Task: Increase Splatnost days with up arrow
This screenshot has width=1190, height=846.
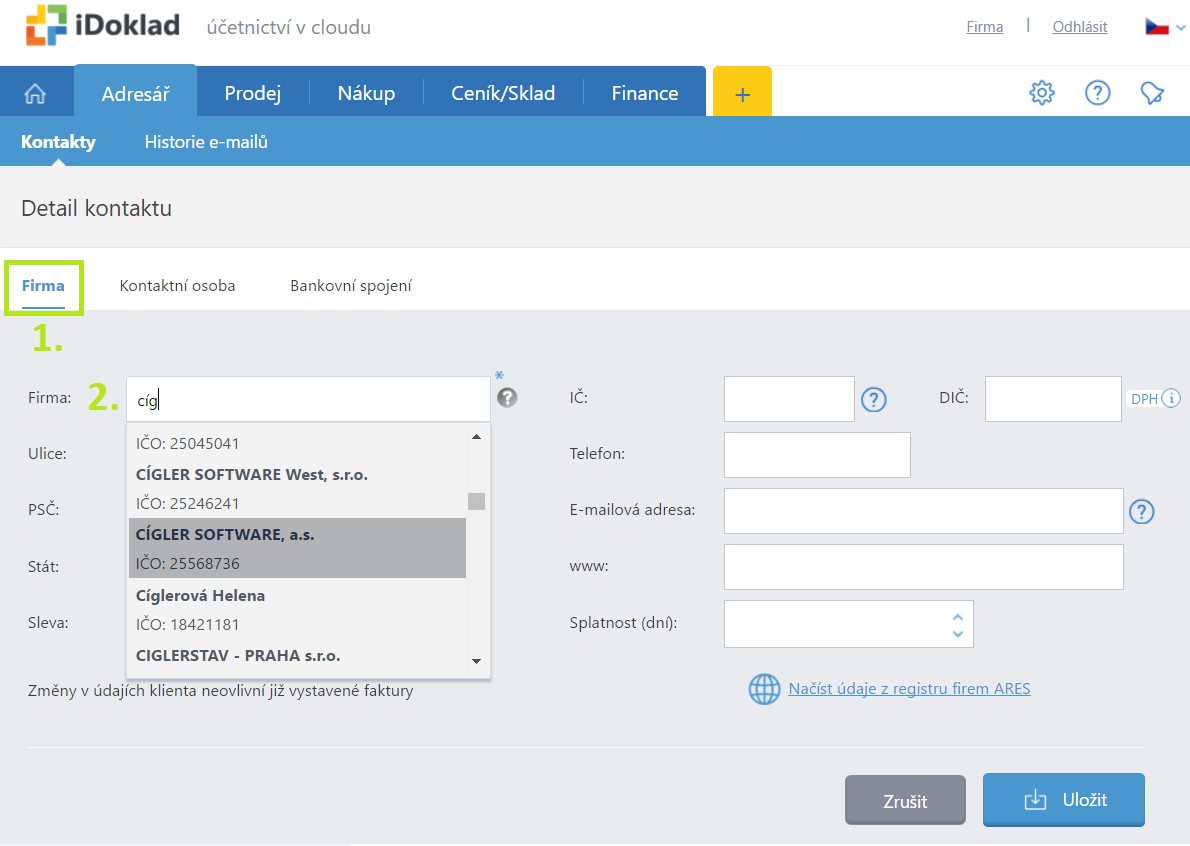Action: pyautogui.click(x=958, y=617)
